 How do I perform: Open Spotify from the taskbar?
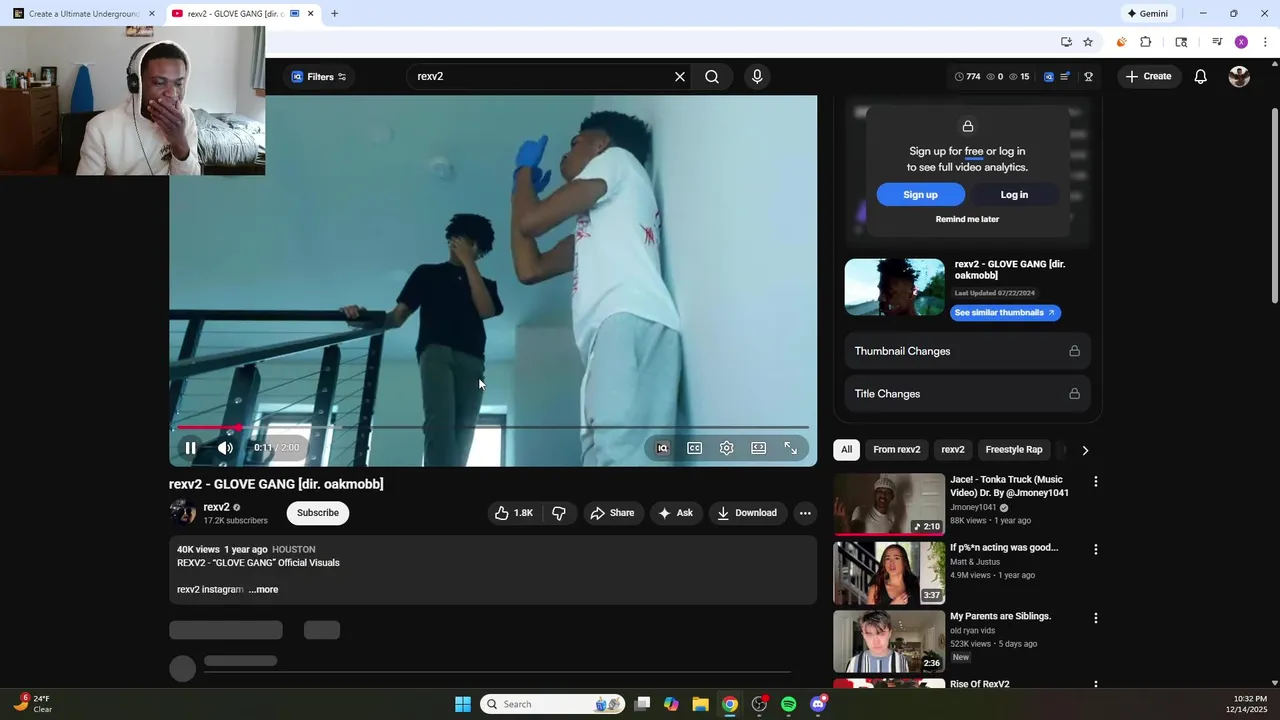[788, 704]
